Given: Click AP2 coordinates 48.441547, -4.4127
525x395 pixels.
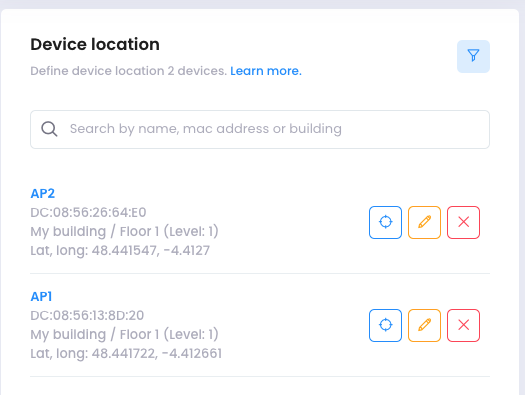Looking at the screenshot, I should point(151,251).
